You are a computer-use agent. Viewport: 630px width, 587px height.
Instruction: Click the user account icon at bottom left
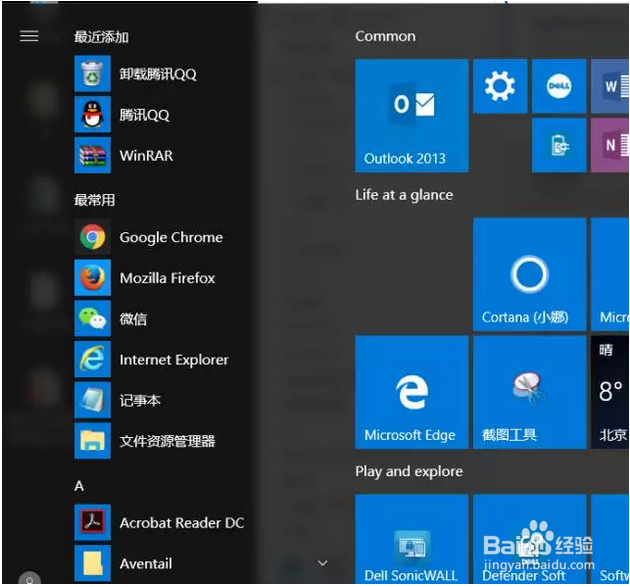(x=29, y=579)
